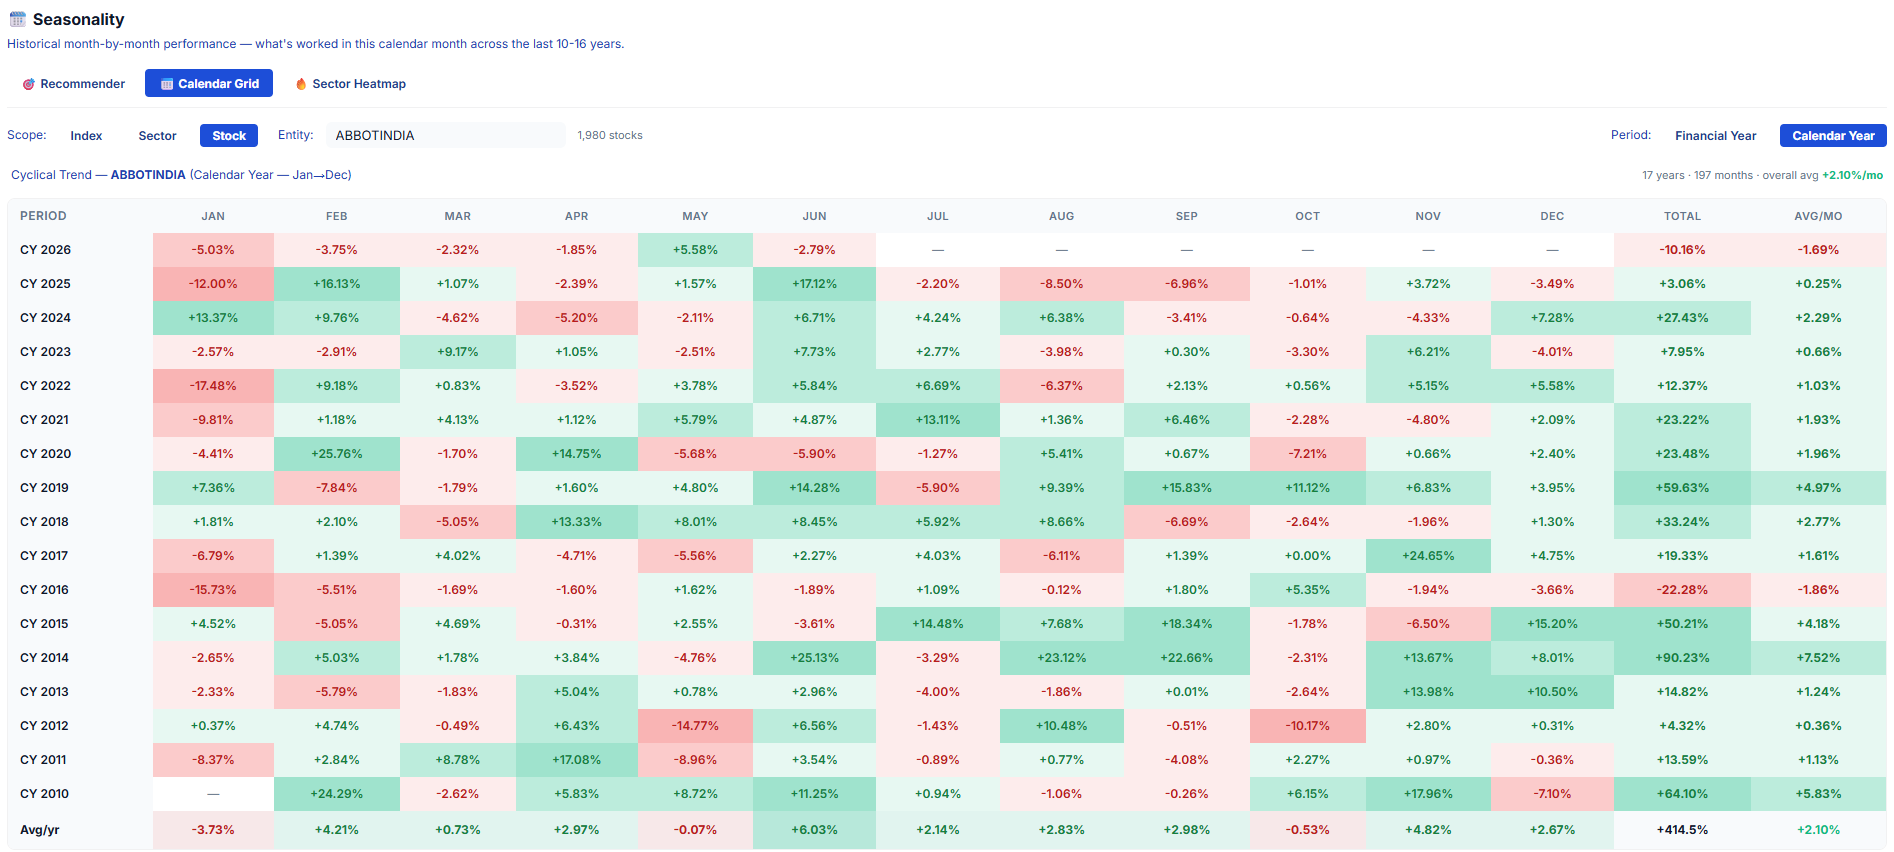Click the +25.76% February 2020 cell
Image resolution: width=1894 pixels, height=852 pixels.
point(337,454)
